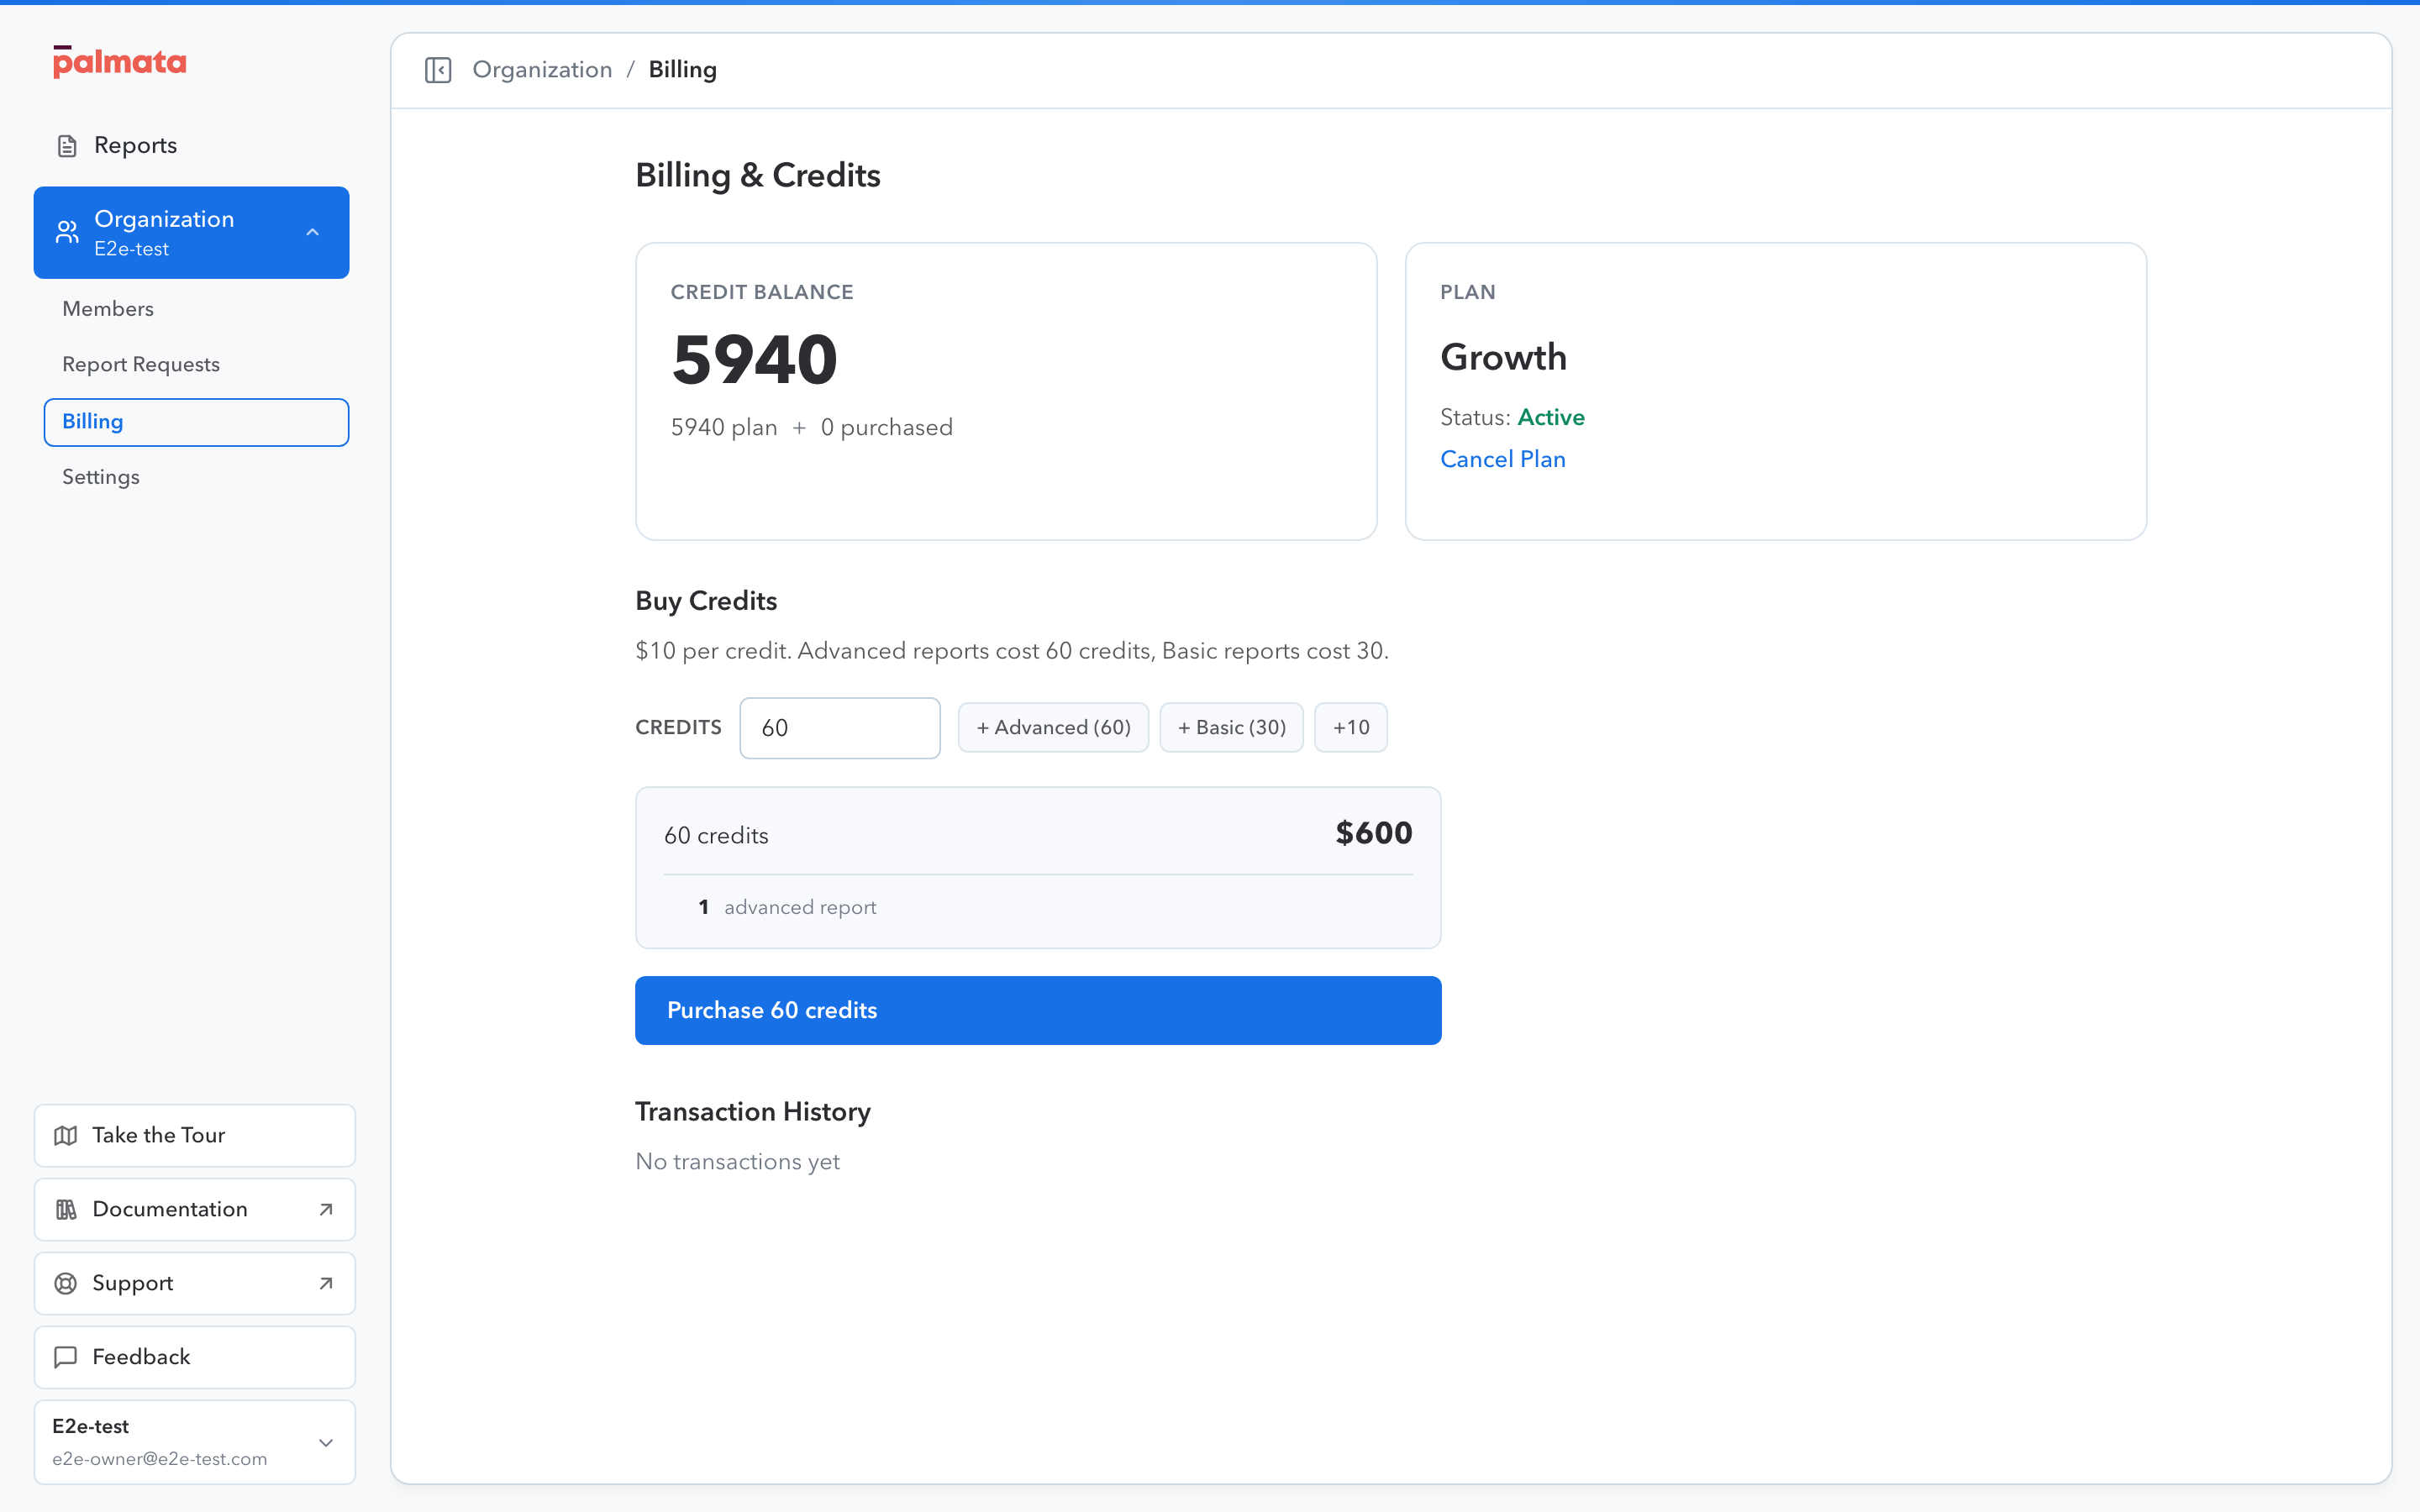Click the Transaction History heading
Screen dimensions: 2420x1512
[753, 1112]
